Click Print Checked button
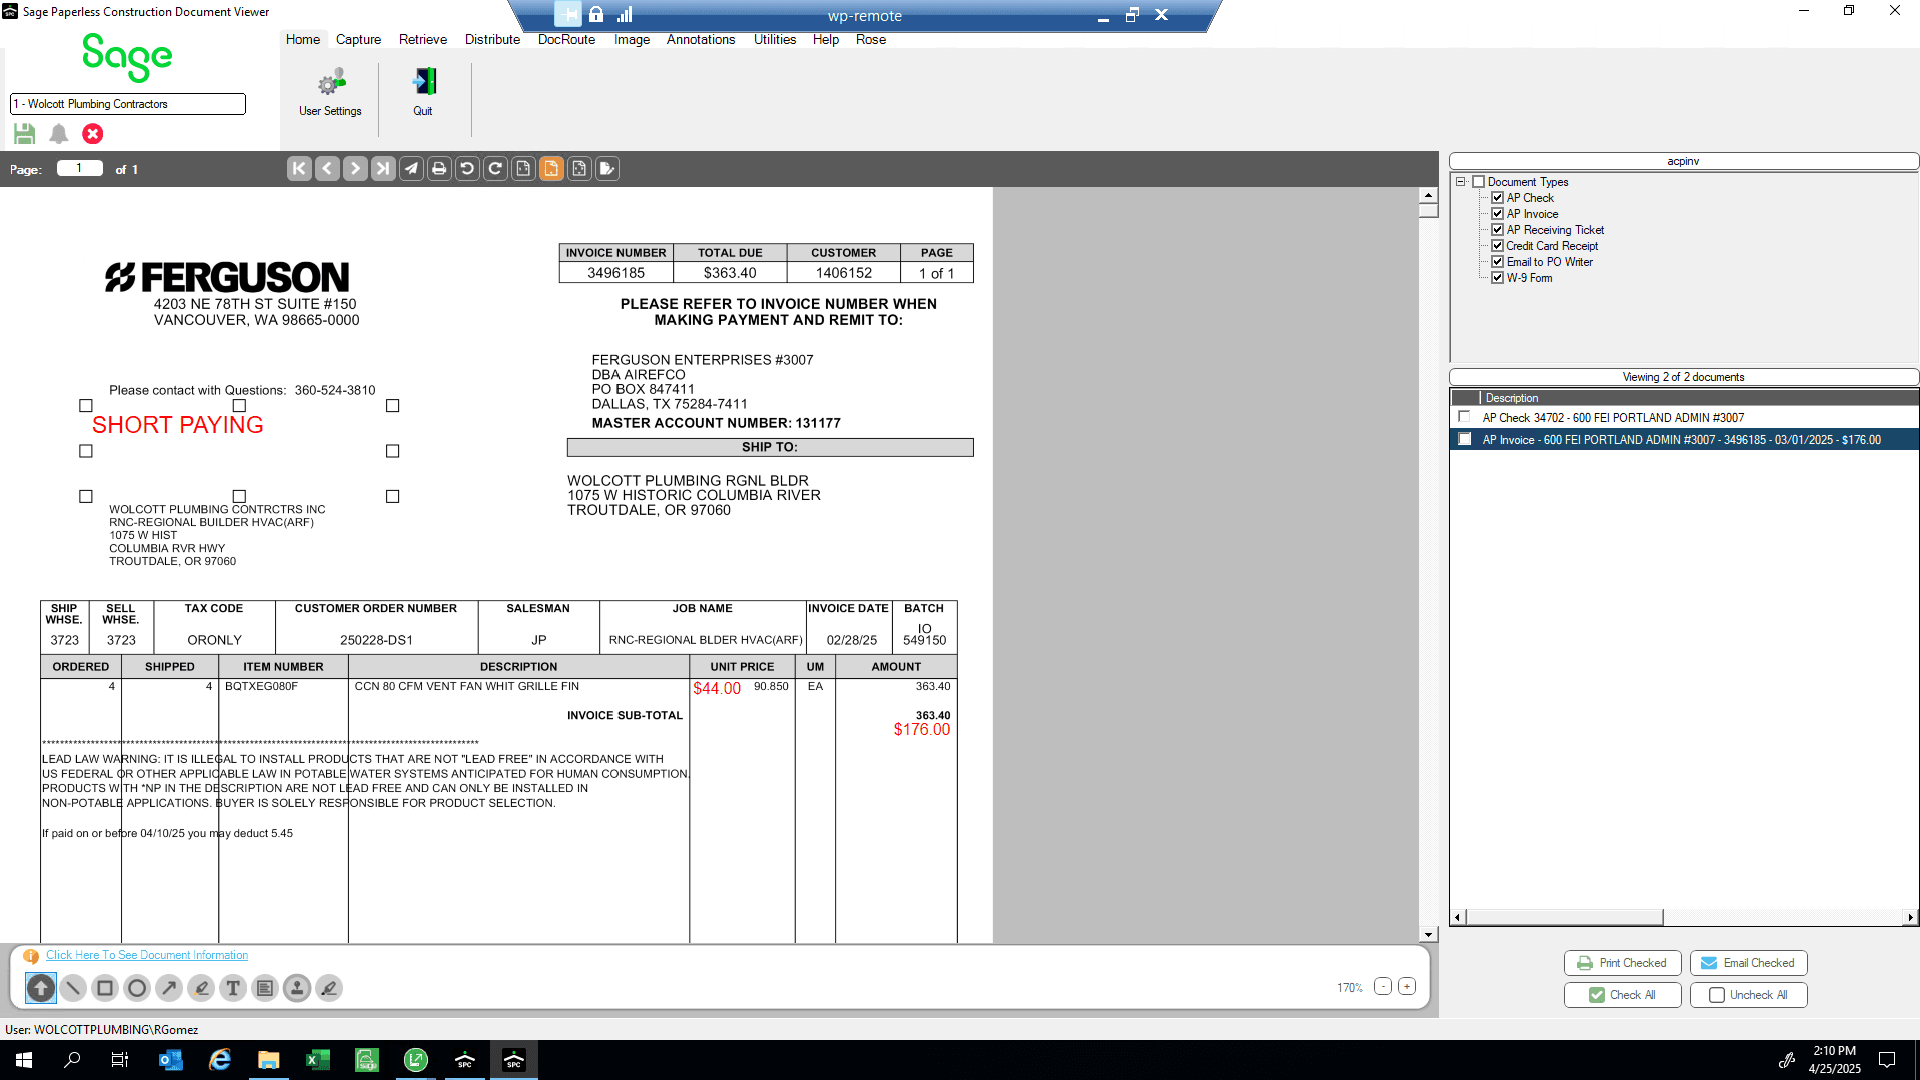This screenshot has height=1080, width=1920. click(1622, 963)
